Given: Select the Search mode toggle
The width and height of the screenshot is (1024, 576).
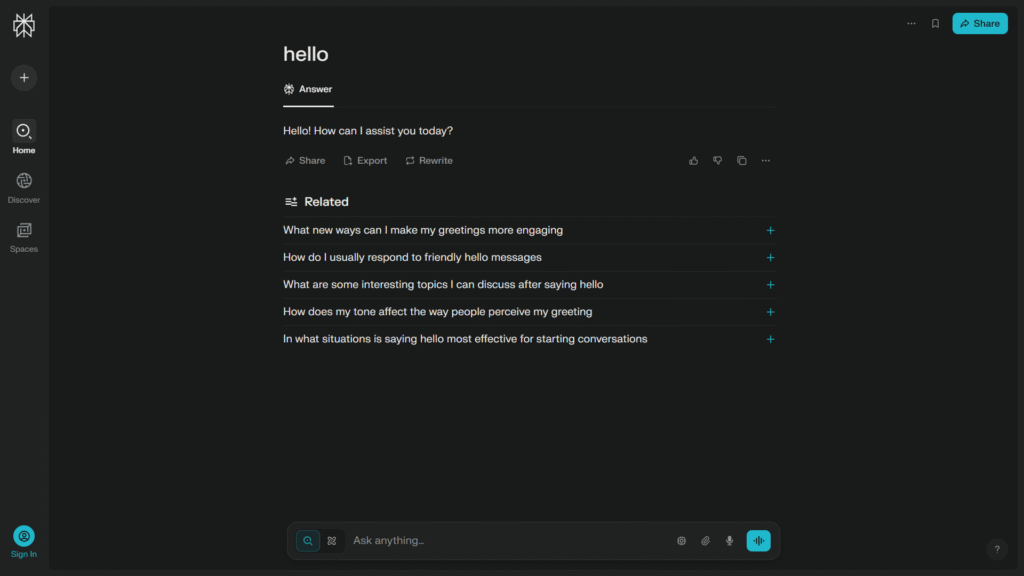Looking at the screenshot, I should tap(308, 541).
